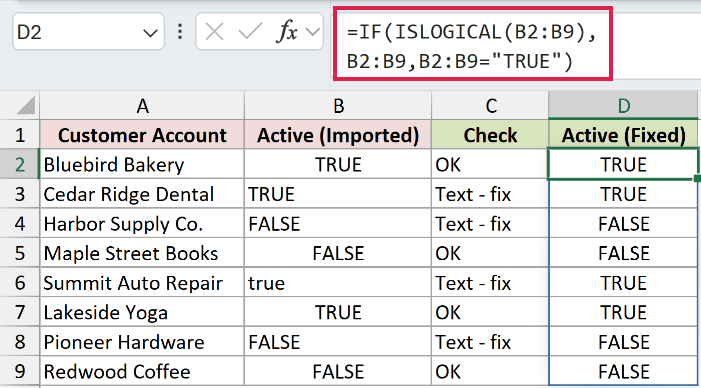
Task: Click Bluebird Bakery's Active (Imported) value
Action: (x=338, y=164)
